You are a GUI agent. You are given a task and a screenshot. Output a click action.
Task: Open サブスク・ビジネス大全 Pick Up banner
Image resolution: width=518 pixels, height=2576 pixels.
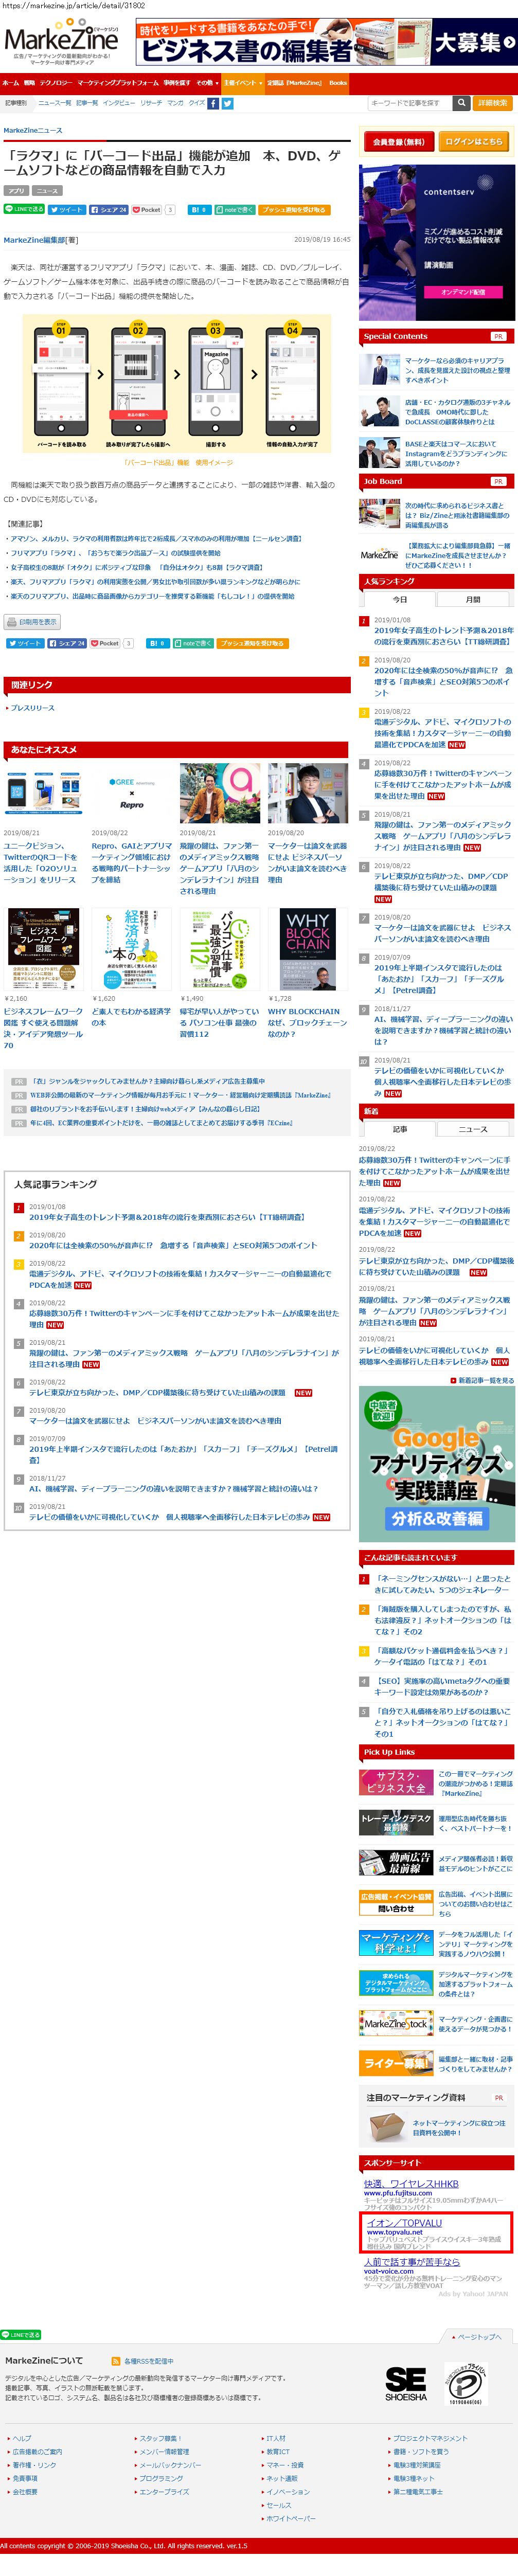coord(396,1782)
